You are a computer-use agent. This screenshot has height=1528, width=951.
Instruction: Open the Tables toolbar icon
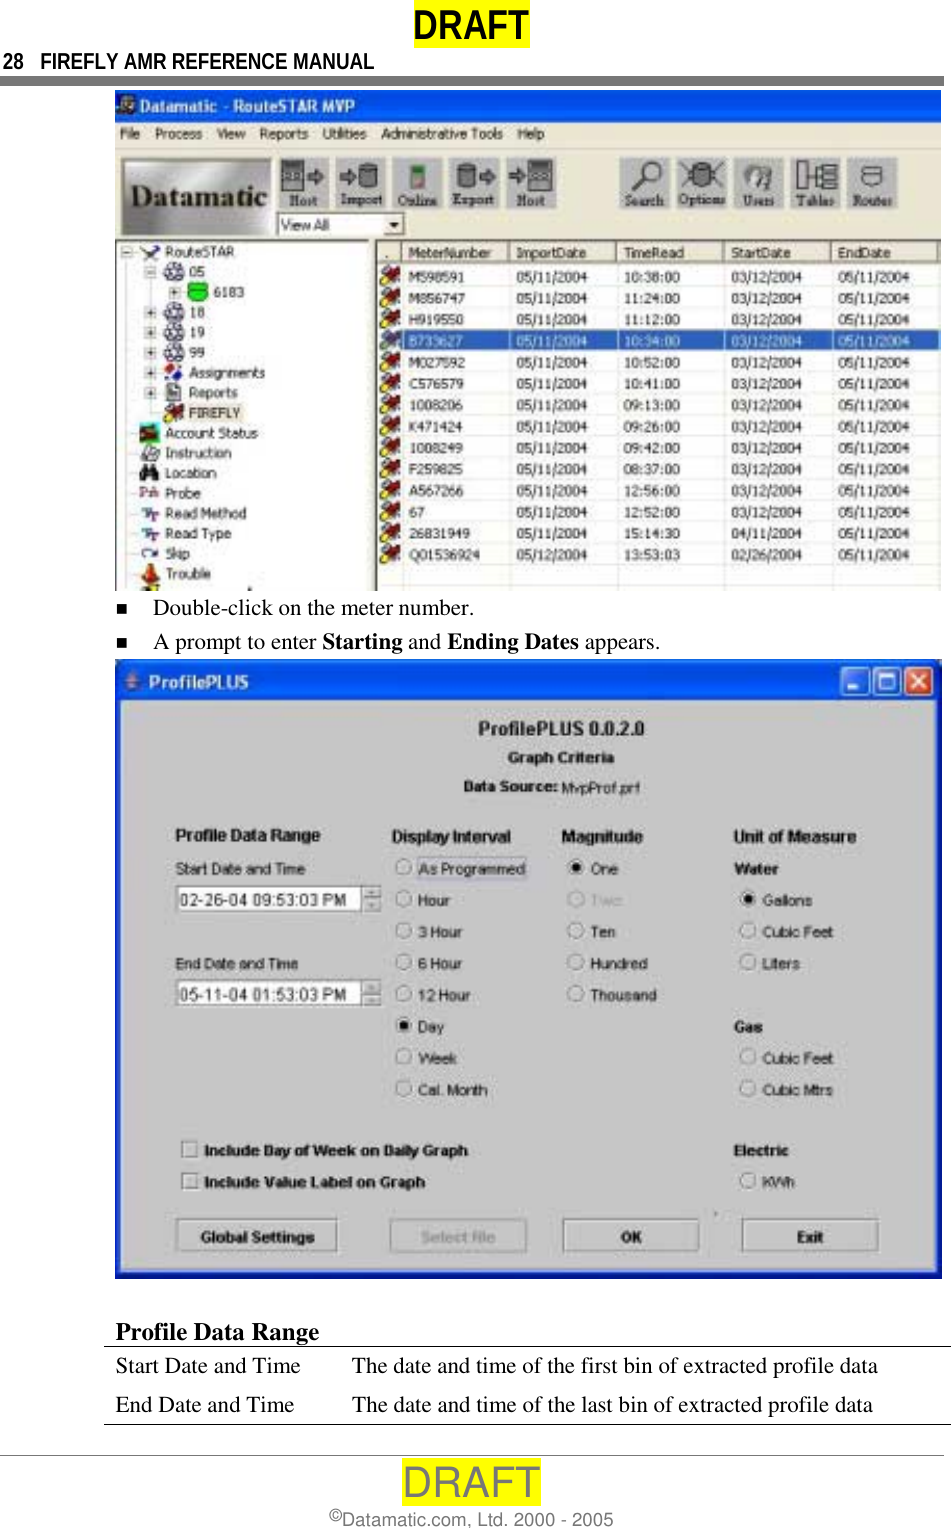point(815,183)
